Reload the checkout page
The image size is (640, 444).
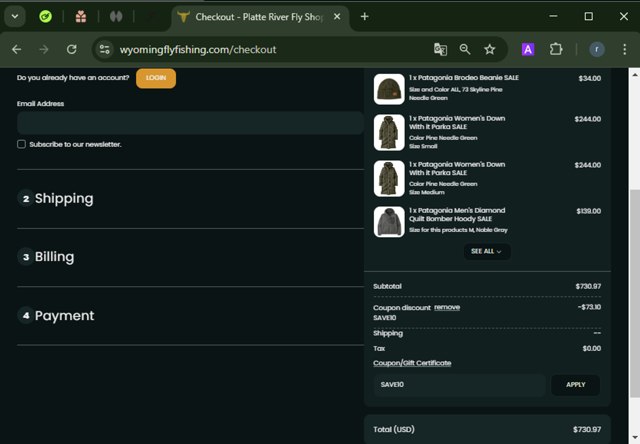(x=72, y=50)
